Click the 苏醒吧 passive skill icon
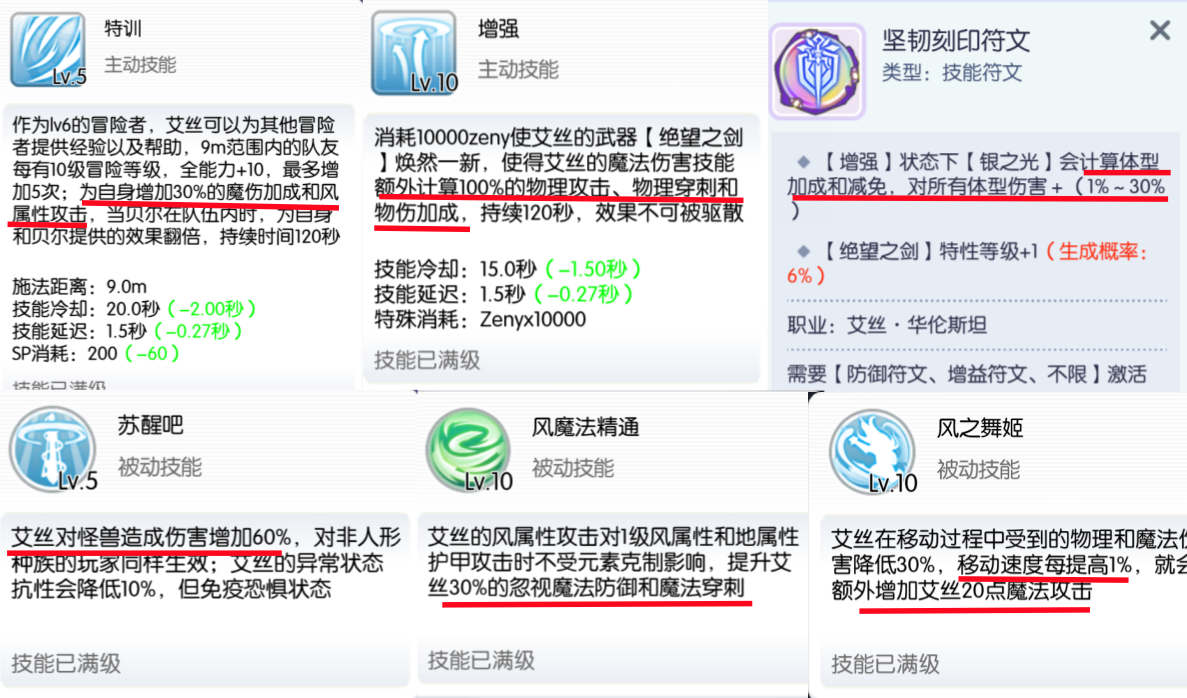Viewport: 1187px width, 698px height. 53,450
